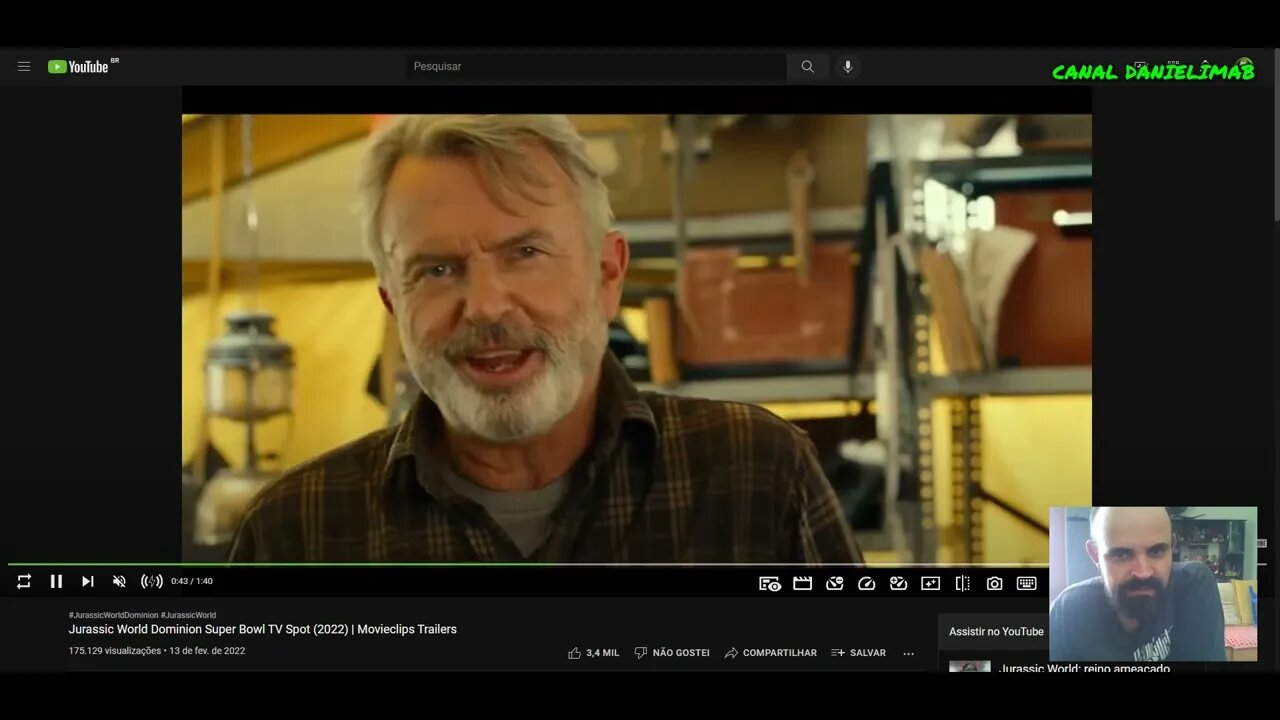This screenshot has height=720, width=1280.
Task: Like the video showing 3,4 MIL
Action: [593, 653]
